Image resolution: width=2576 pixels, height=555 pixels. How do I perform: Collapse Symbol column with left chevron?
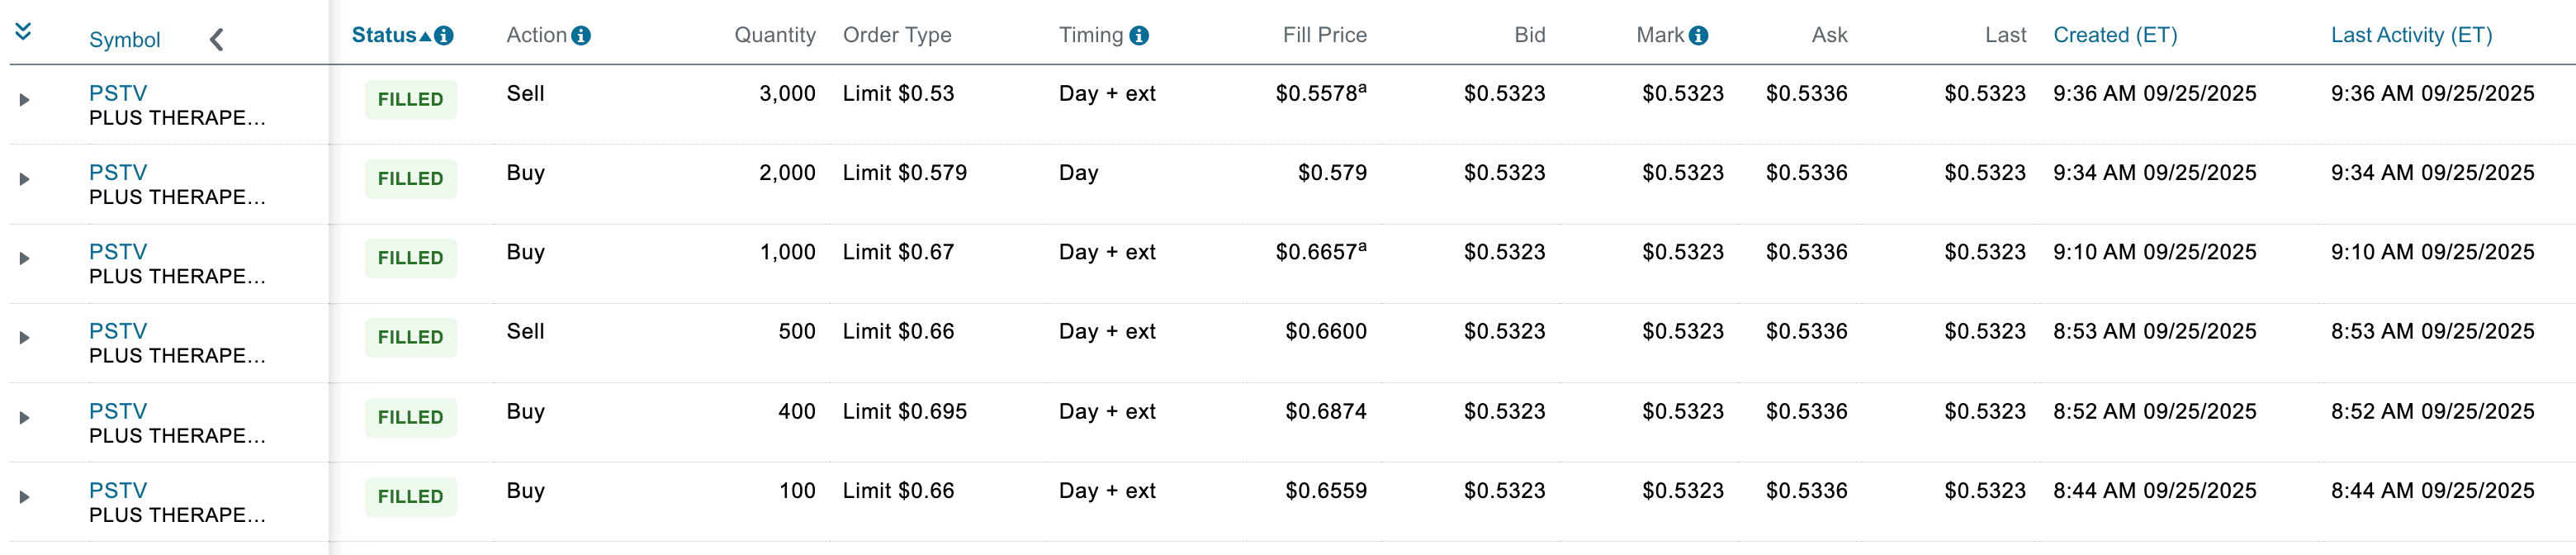[216, 40]
